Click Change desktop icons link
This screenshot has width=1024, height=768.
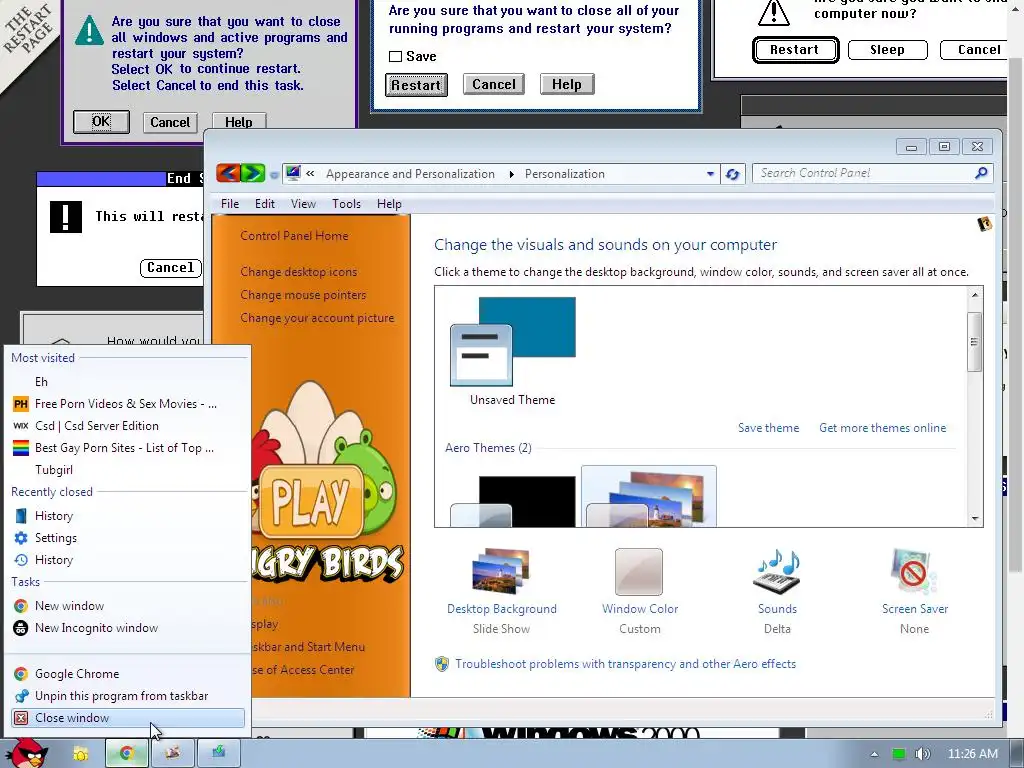pyautogui.click(x=298, y=272)
